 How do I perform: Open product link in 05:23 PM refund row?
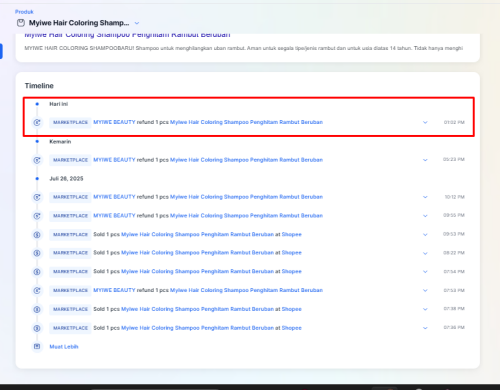coord(246,160)
